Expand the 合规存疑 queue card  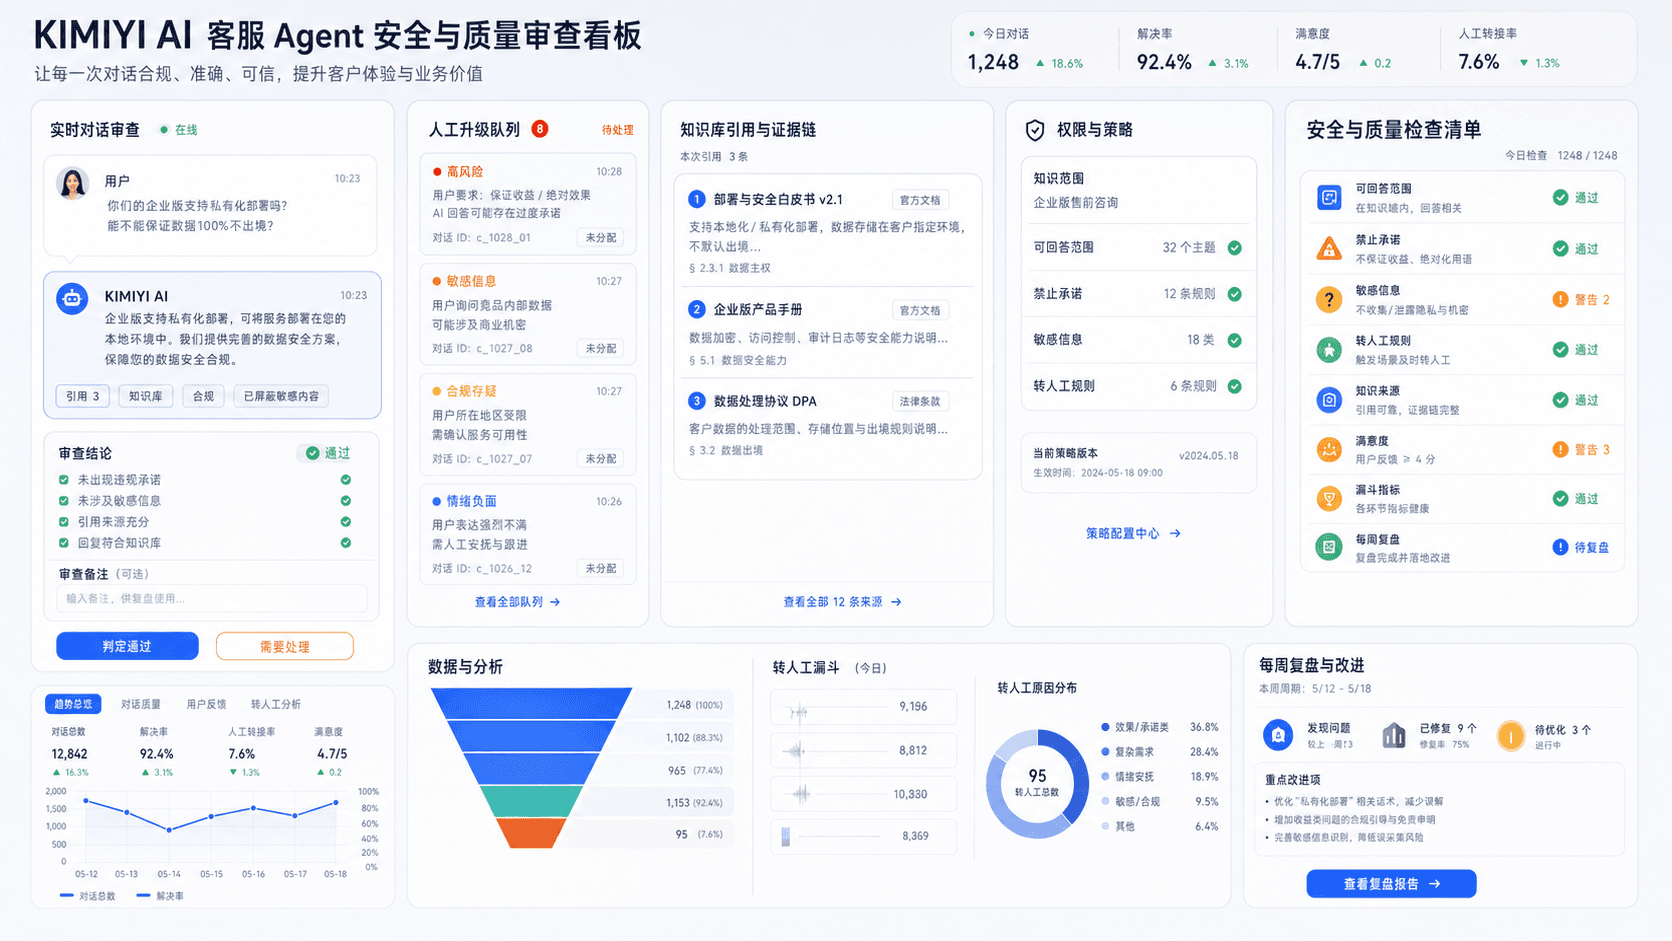pos(528,425)
